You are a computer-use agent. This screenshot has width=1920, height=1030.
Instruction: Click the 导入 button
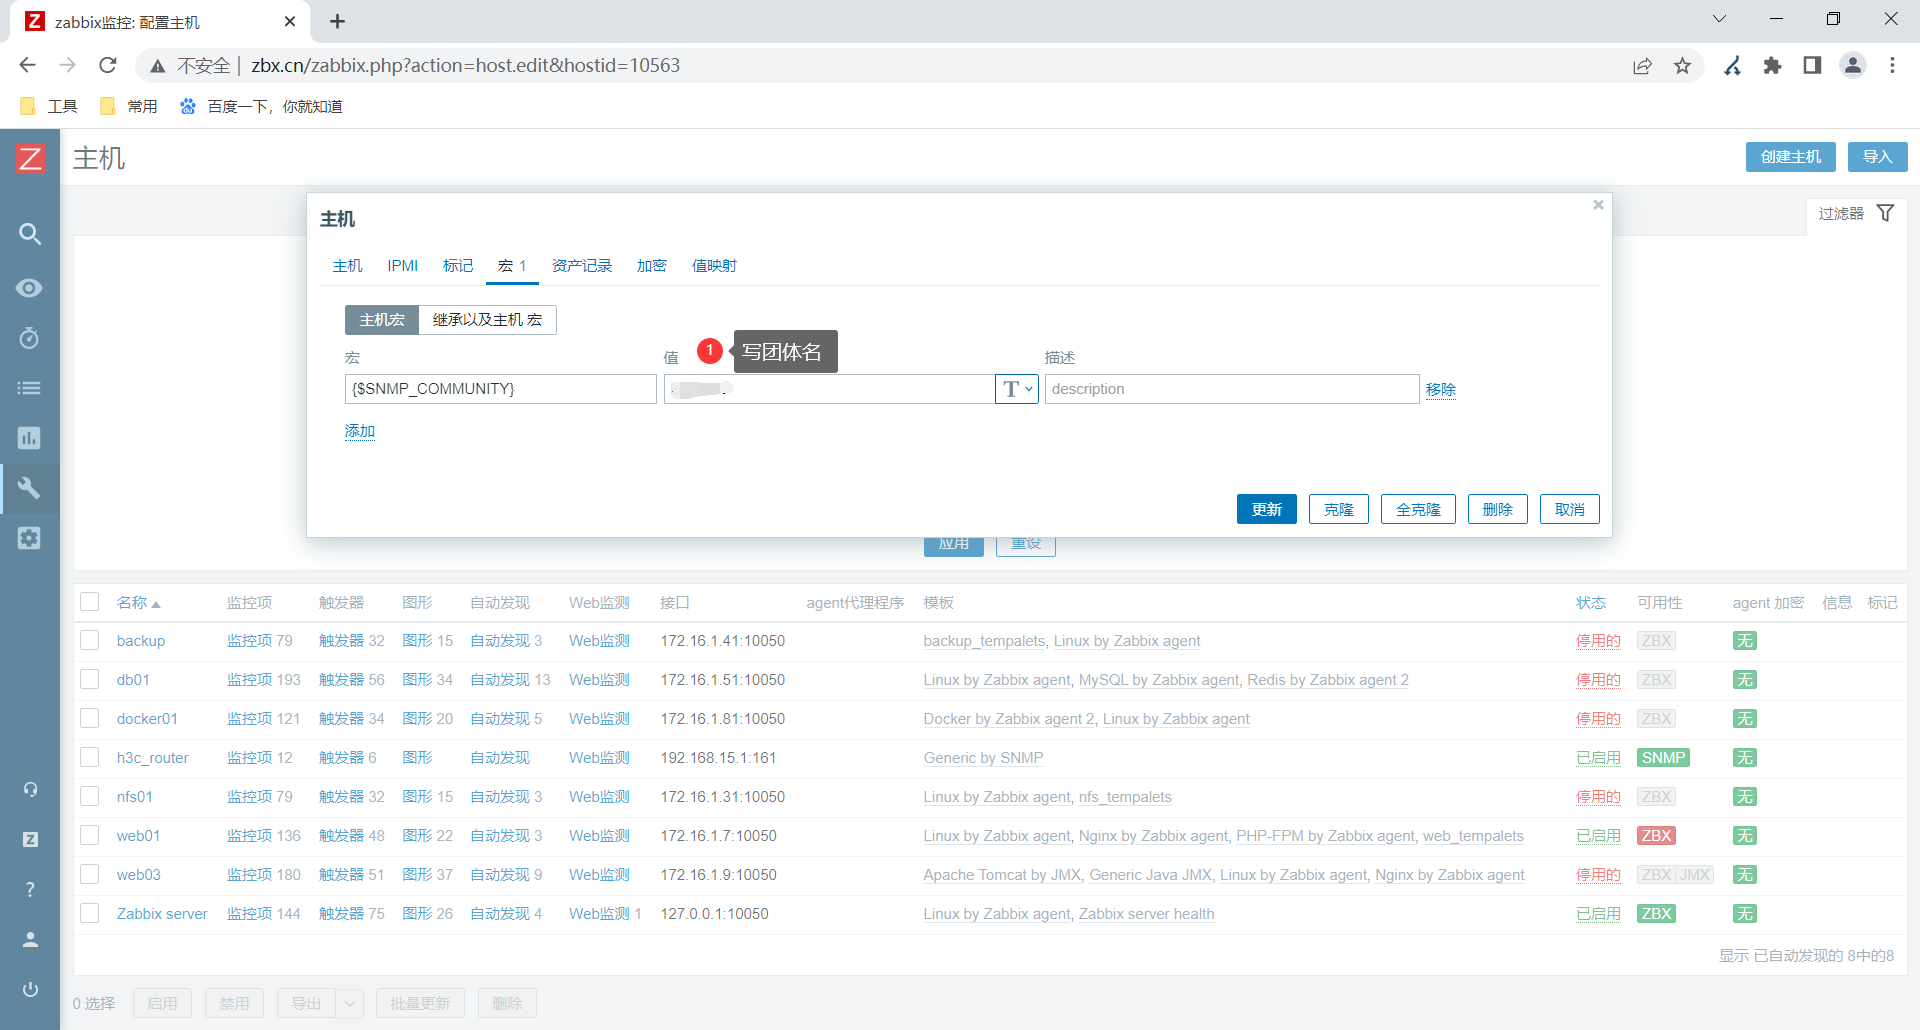tap(1878, 157)
